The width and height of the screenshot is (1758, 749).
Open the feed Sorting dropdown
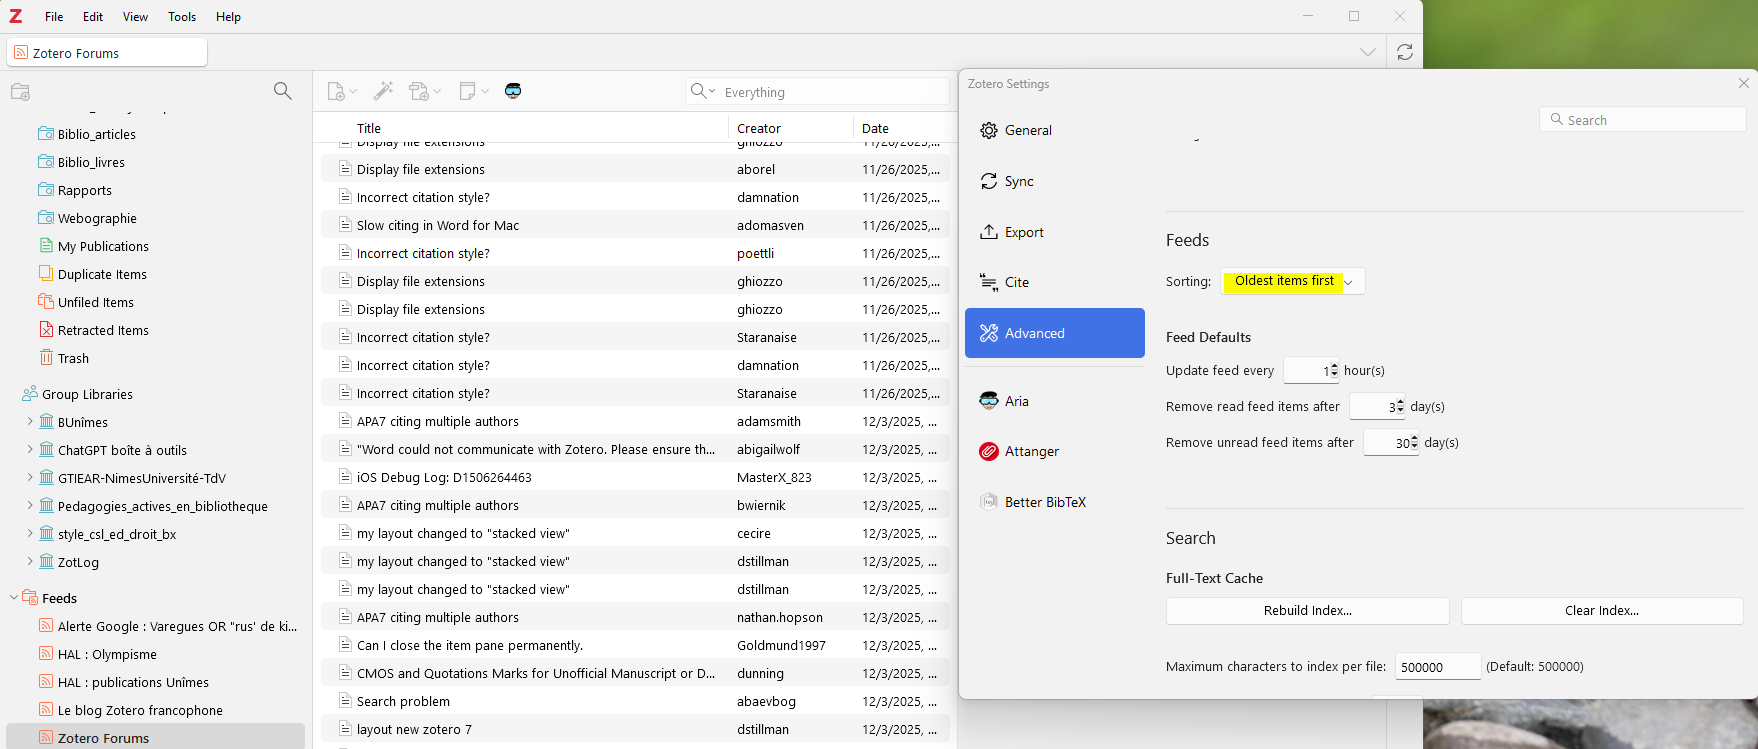click(x=1293, y=281)
